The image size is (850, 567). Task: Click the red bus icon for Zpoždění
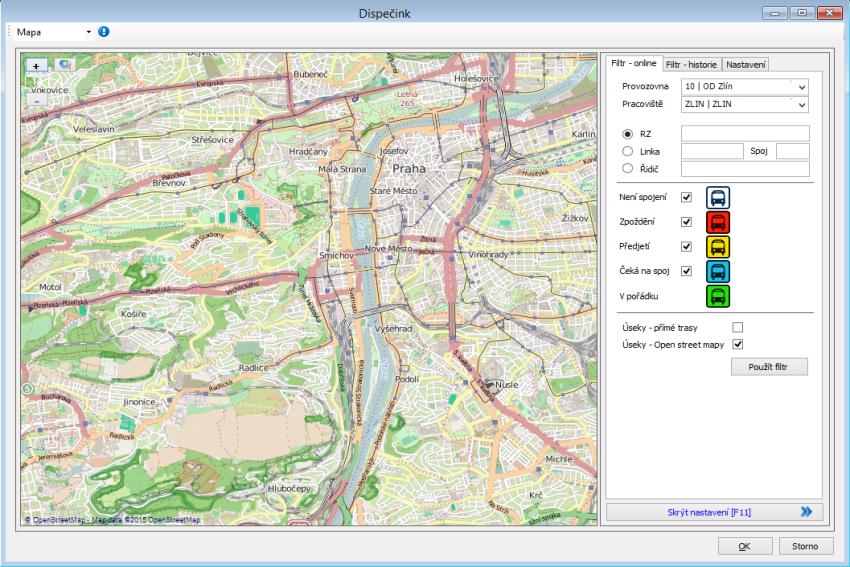tap(718, 222)
